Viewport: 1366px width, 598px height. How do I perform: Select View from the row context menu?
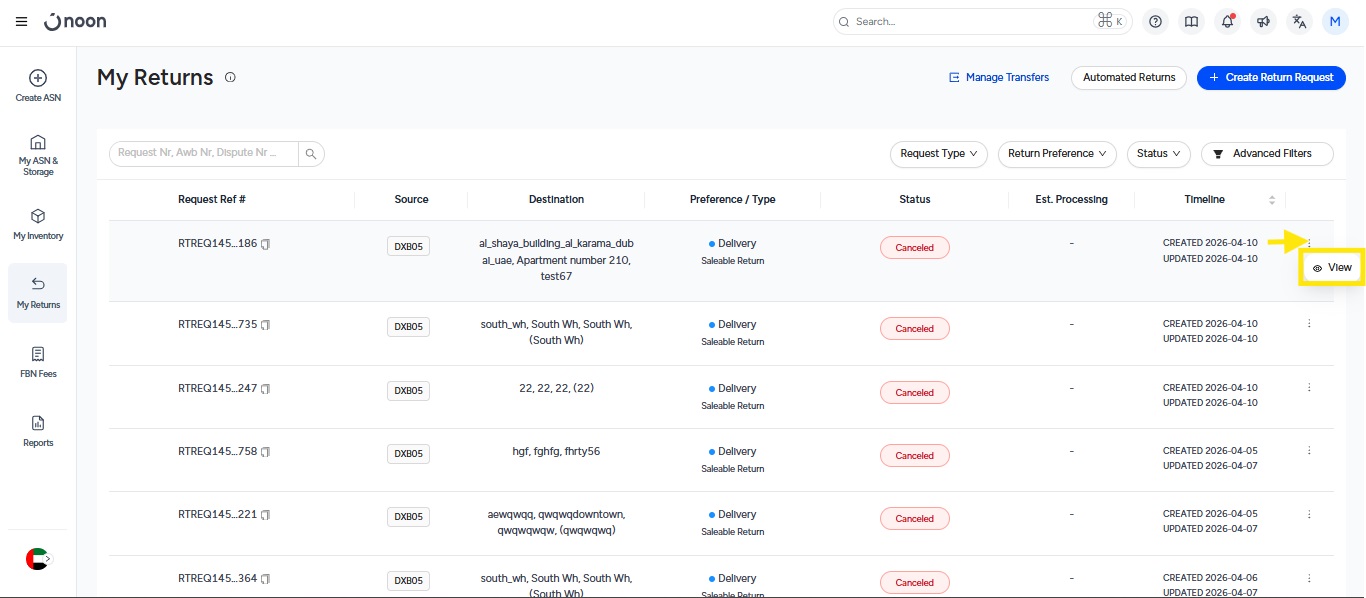(x=1332, y=268)
